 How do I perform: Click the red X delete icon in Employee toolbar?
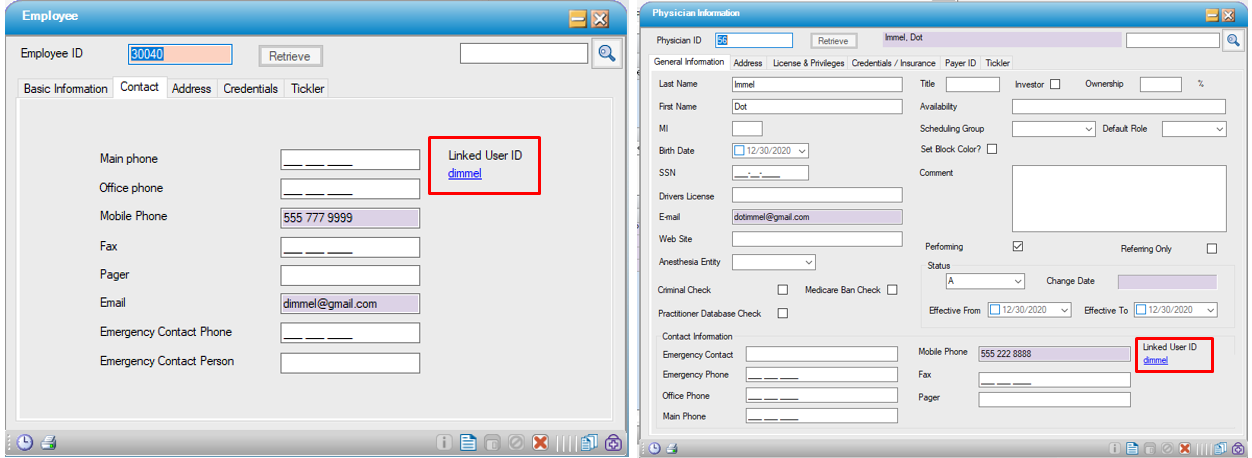coord(540,442)
